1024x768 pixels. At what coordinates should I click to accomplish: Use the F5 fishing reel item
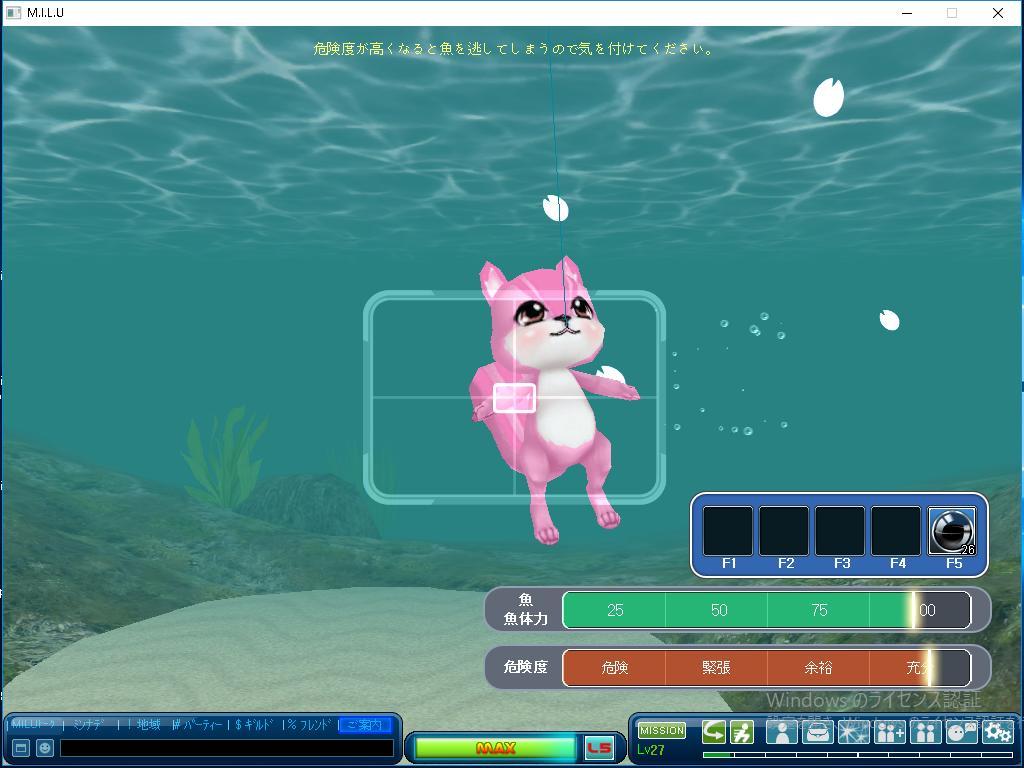click(952, 531)
